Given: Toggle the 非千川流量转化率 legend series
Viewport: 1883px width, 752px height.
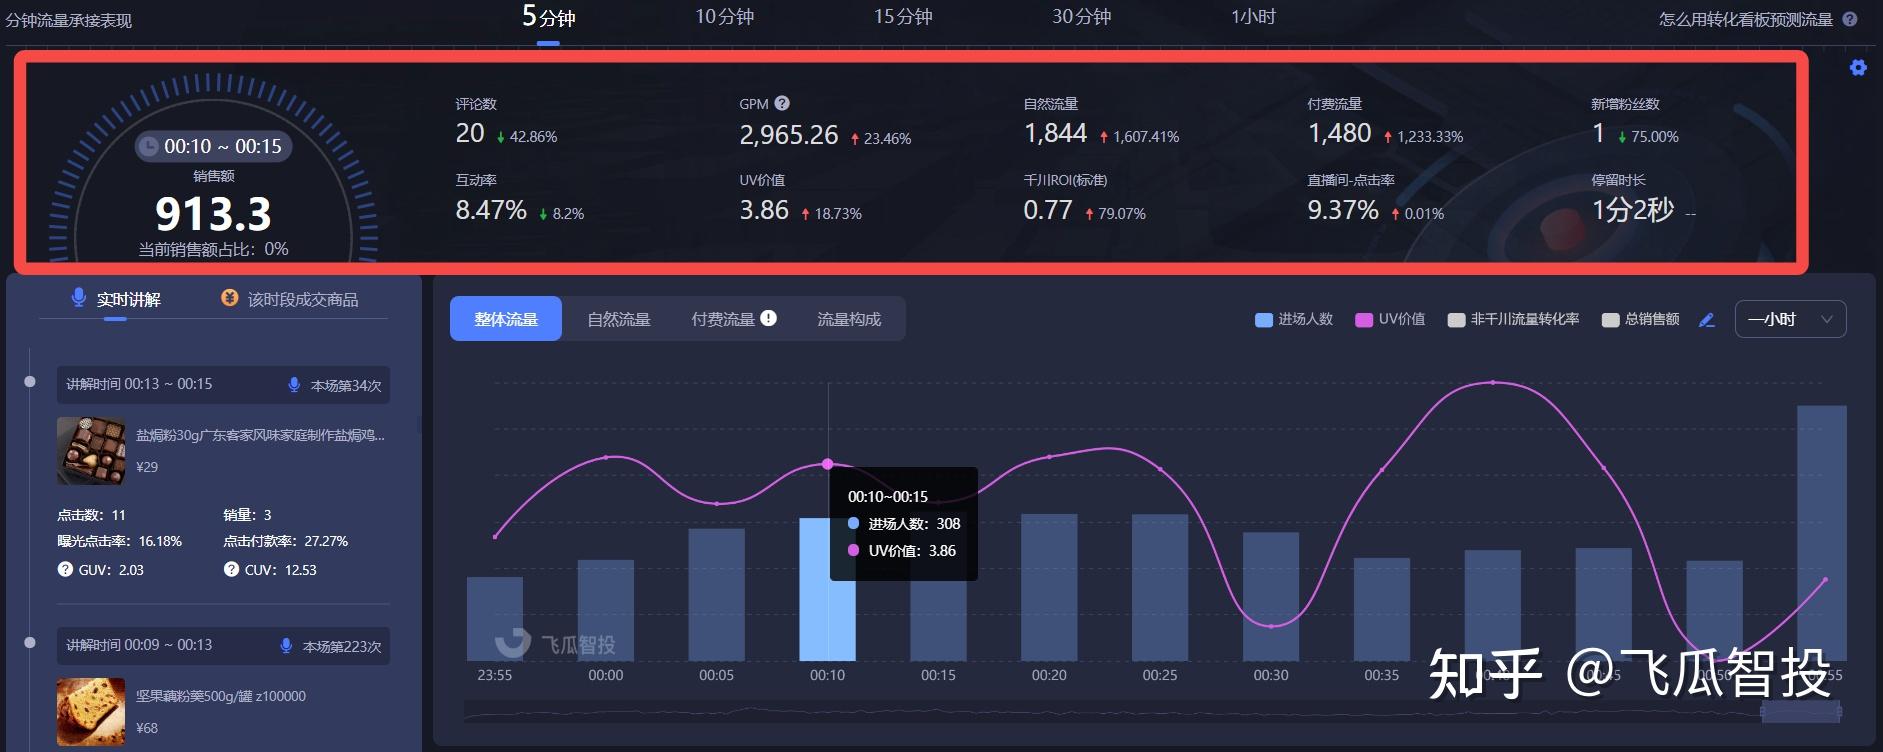Looking at the screenshot, I should coord(1513,319).
